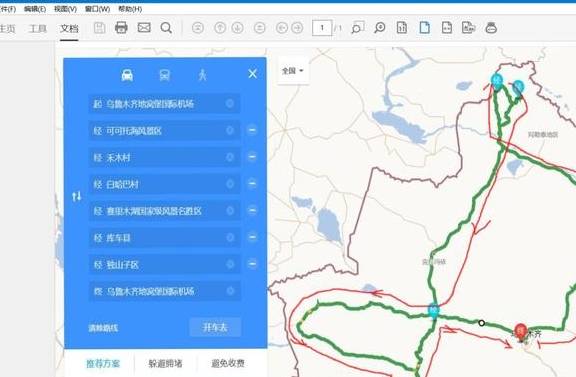Click the circled left-arrow previous view icon
The image size is (576, 377).
pos(282,28)
